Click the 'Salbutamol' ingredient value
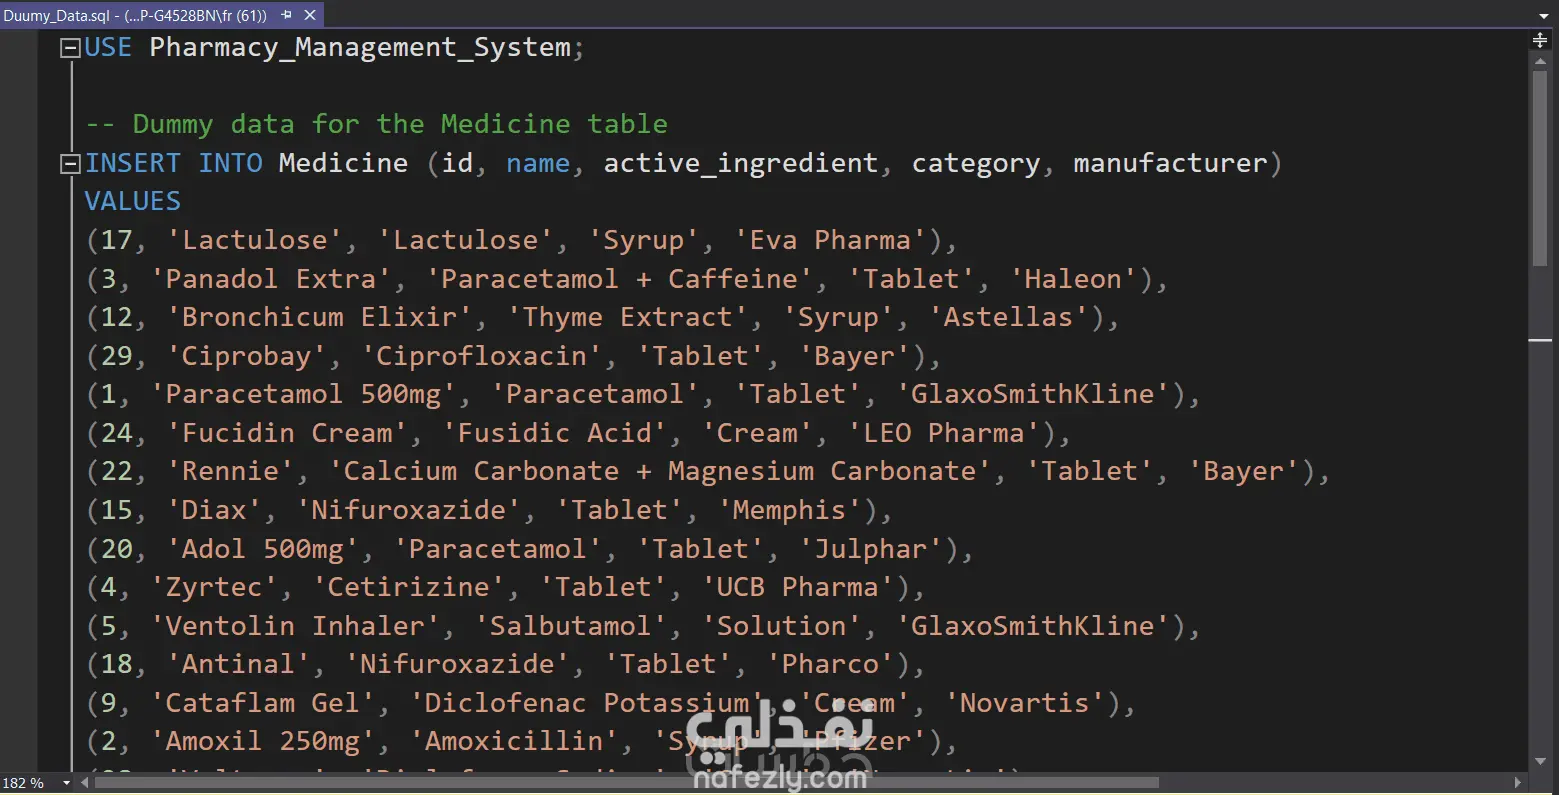Screen dimensions: 1559x795 point(570,626)
